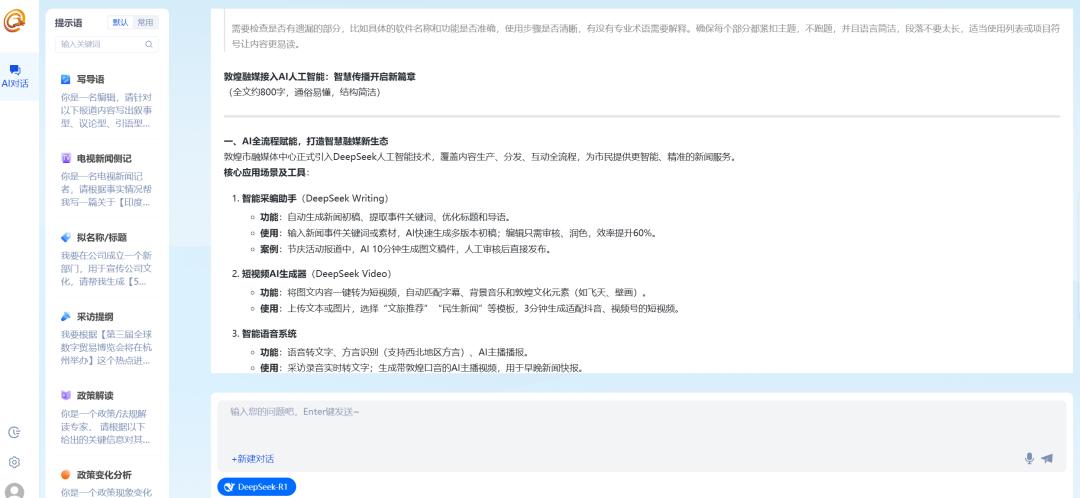Select the 电视新闻侧记 prompt title

coord(104,158)
